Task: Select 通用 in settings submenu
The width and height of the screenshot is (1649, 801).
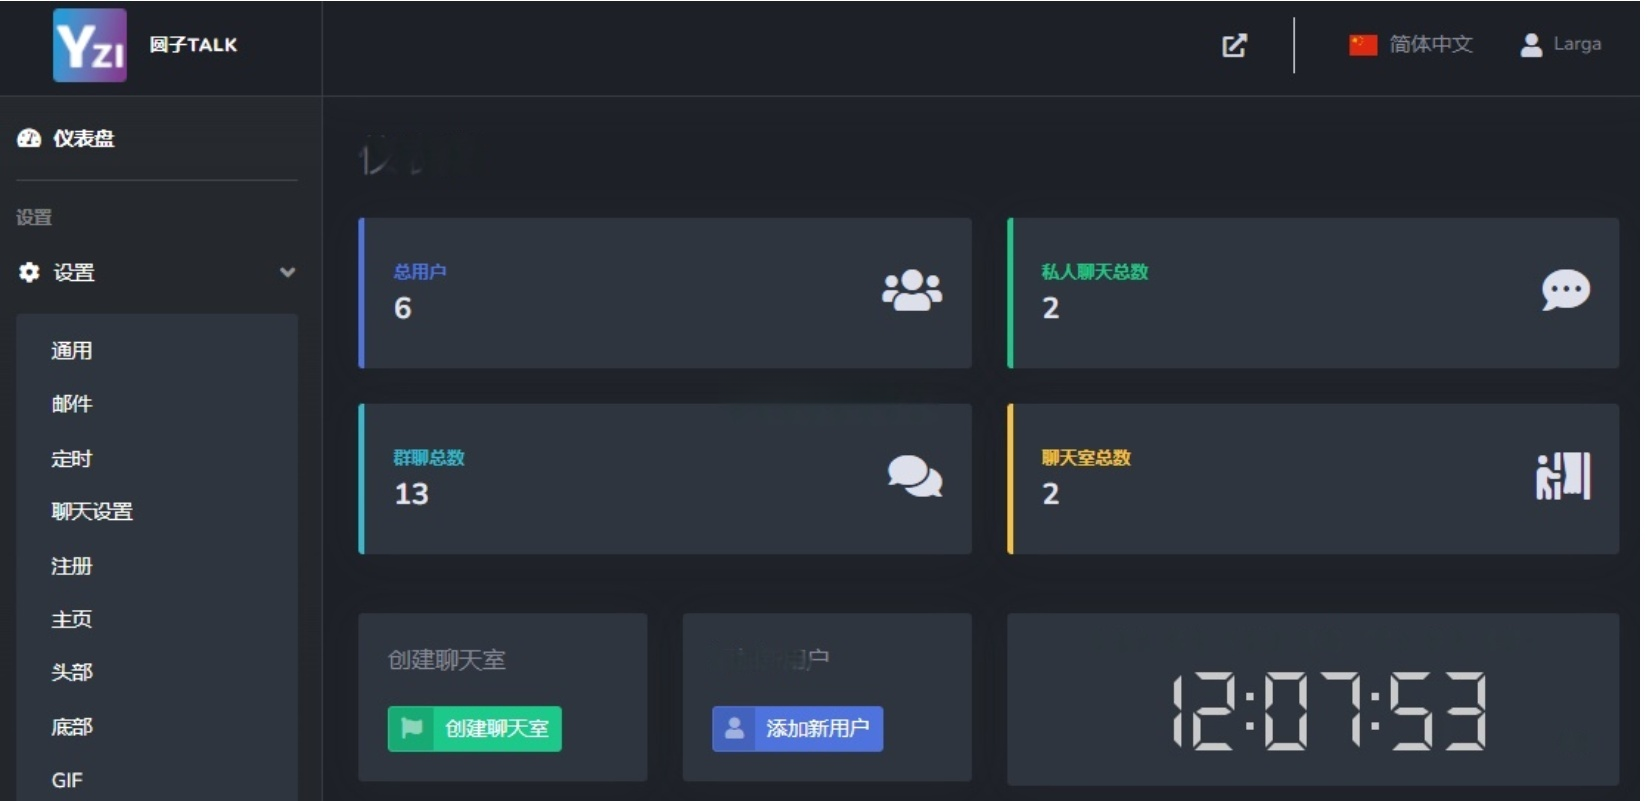Action: tap(72, 351)
